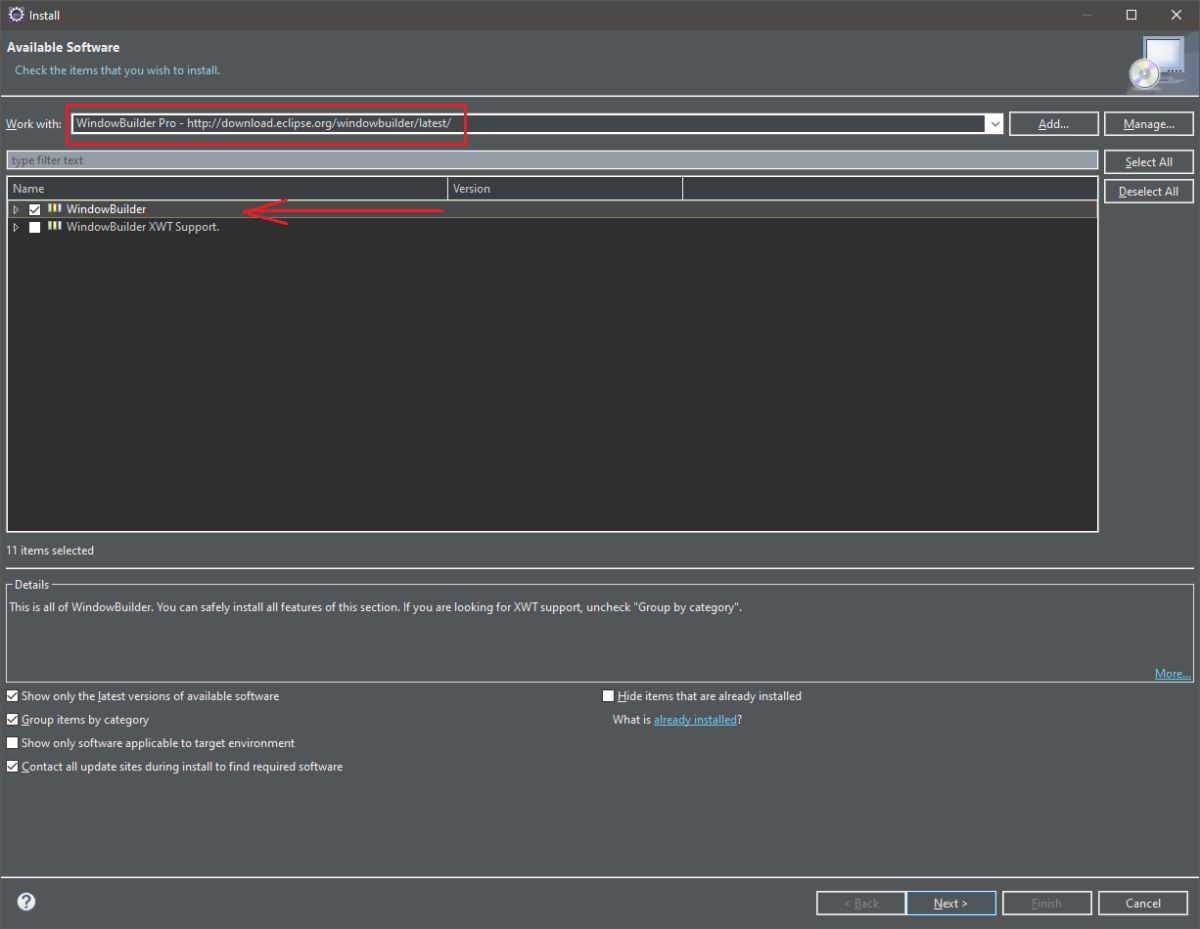Uncheck the WindowBuilder checkbox

coord(35,210)
